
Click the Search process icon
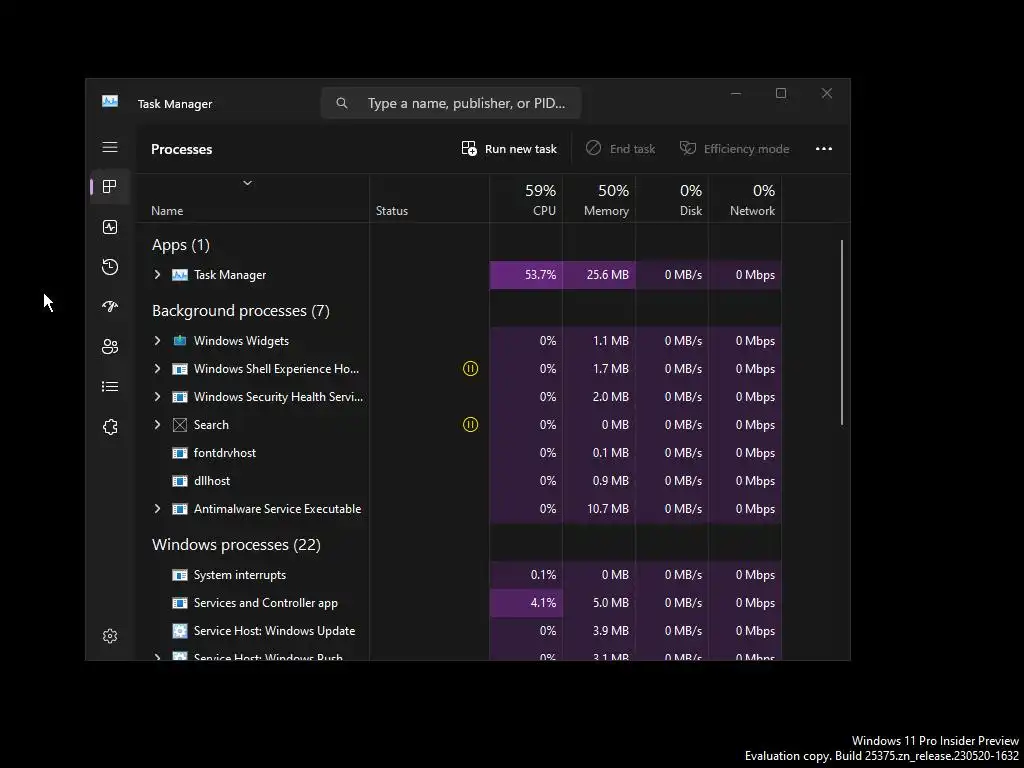click(180, 424)
